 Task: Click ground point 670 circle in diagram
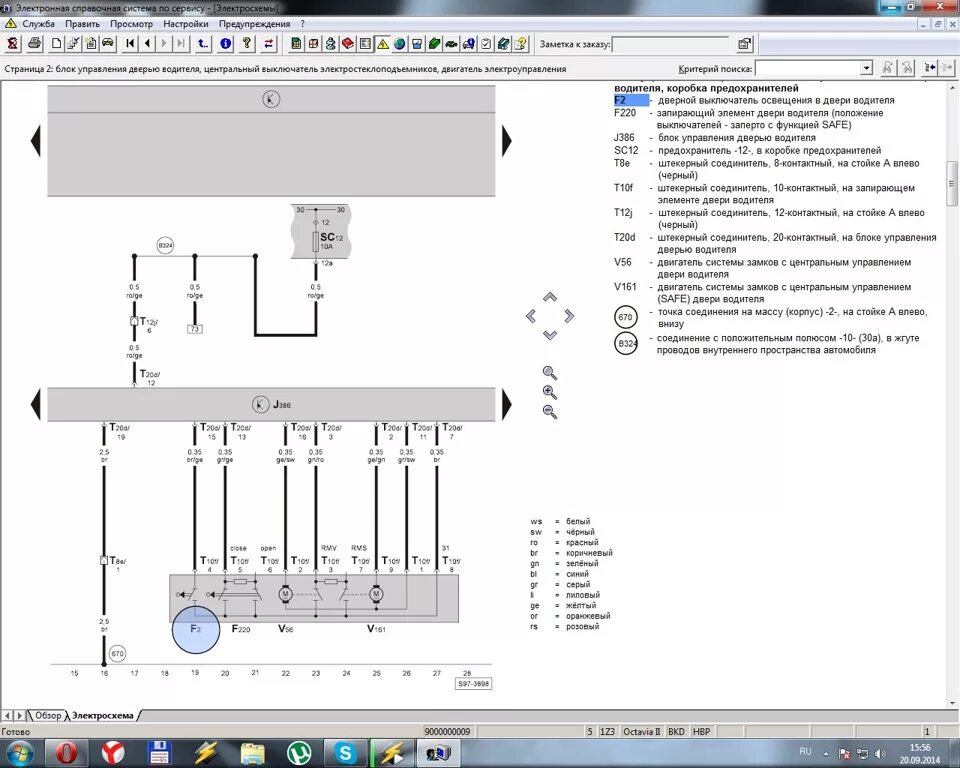pos(117,653)
